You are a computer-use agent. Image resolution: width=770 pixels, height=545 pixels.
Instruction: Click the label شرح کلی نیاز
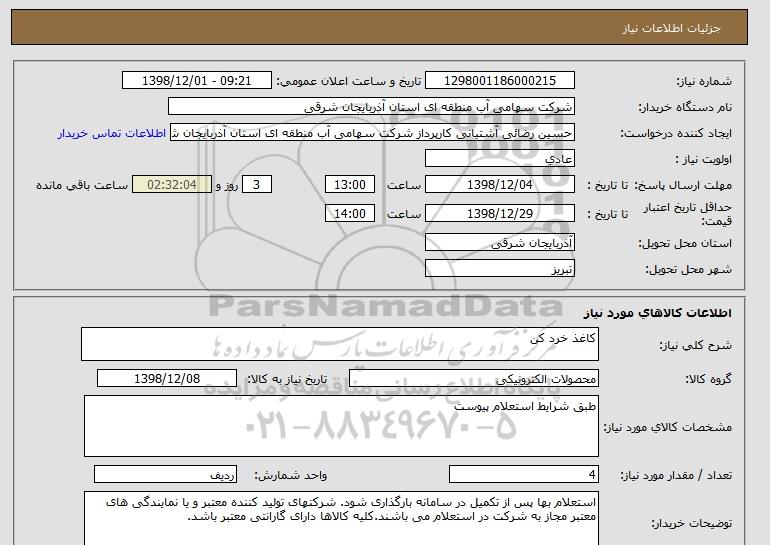pos(695,345)
